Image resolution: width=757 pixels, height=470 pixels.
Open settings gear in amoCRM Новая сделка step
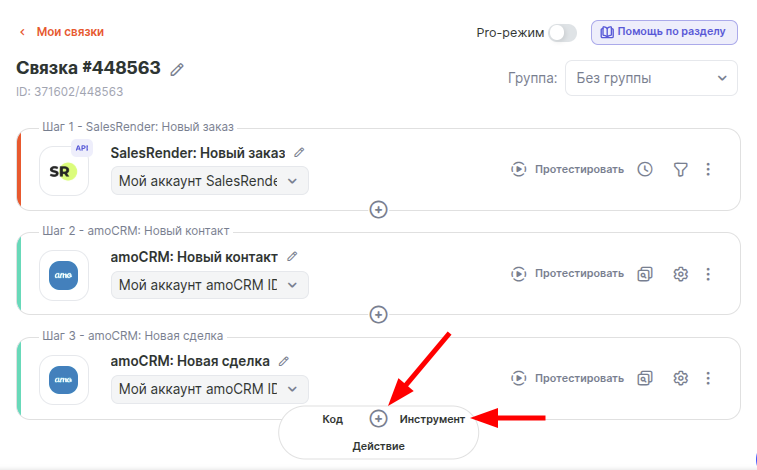(680, 378)
